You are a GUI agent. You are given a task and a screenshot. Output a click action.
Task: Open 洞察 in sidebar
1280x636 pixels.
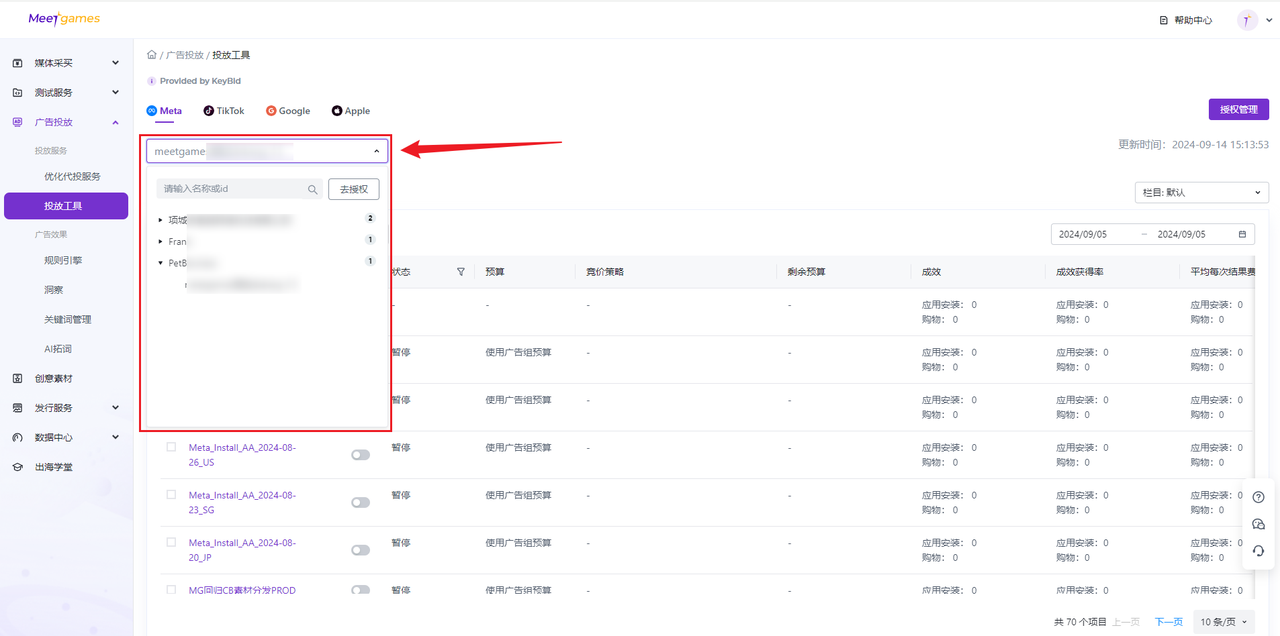tap(54, 289)
